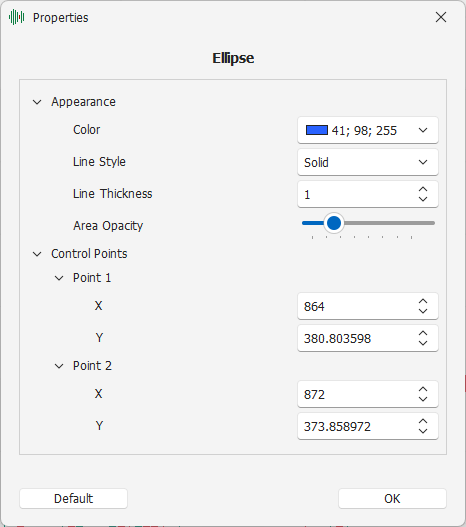Increase Line Thickness with the up arrow
The width and height of the screenshot is (466, 527).
[x=423, y=190]
